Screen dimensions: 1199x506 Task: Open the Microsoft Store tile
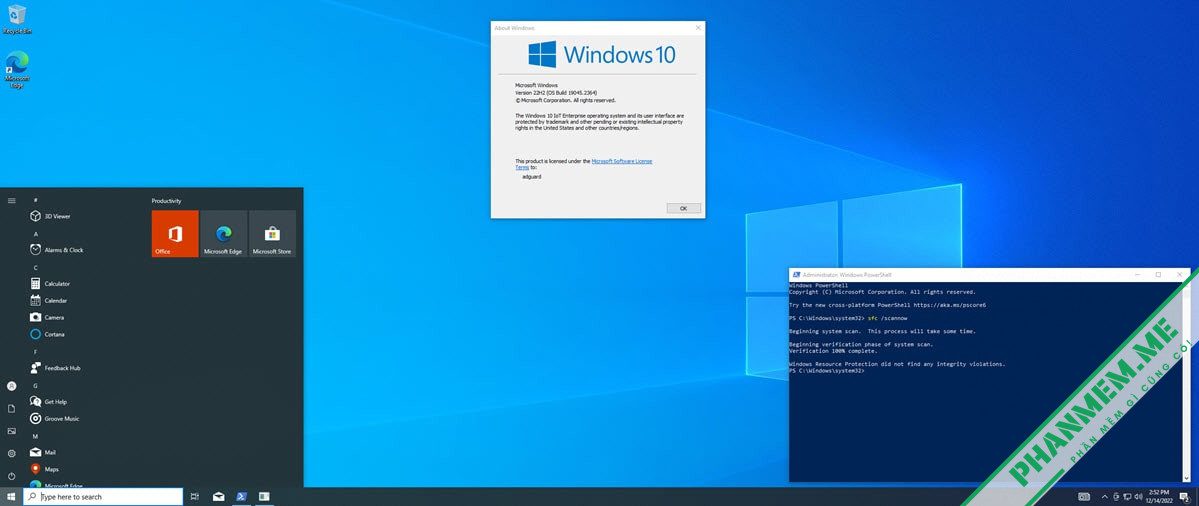pyautogui.click(x=272, y=234)
